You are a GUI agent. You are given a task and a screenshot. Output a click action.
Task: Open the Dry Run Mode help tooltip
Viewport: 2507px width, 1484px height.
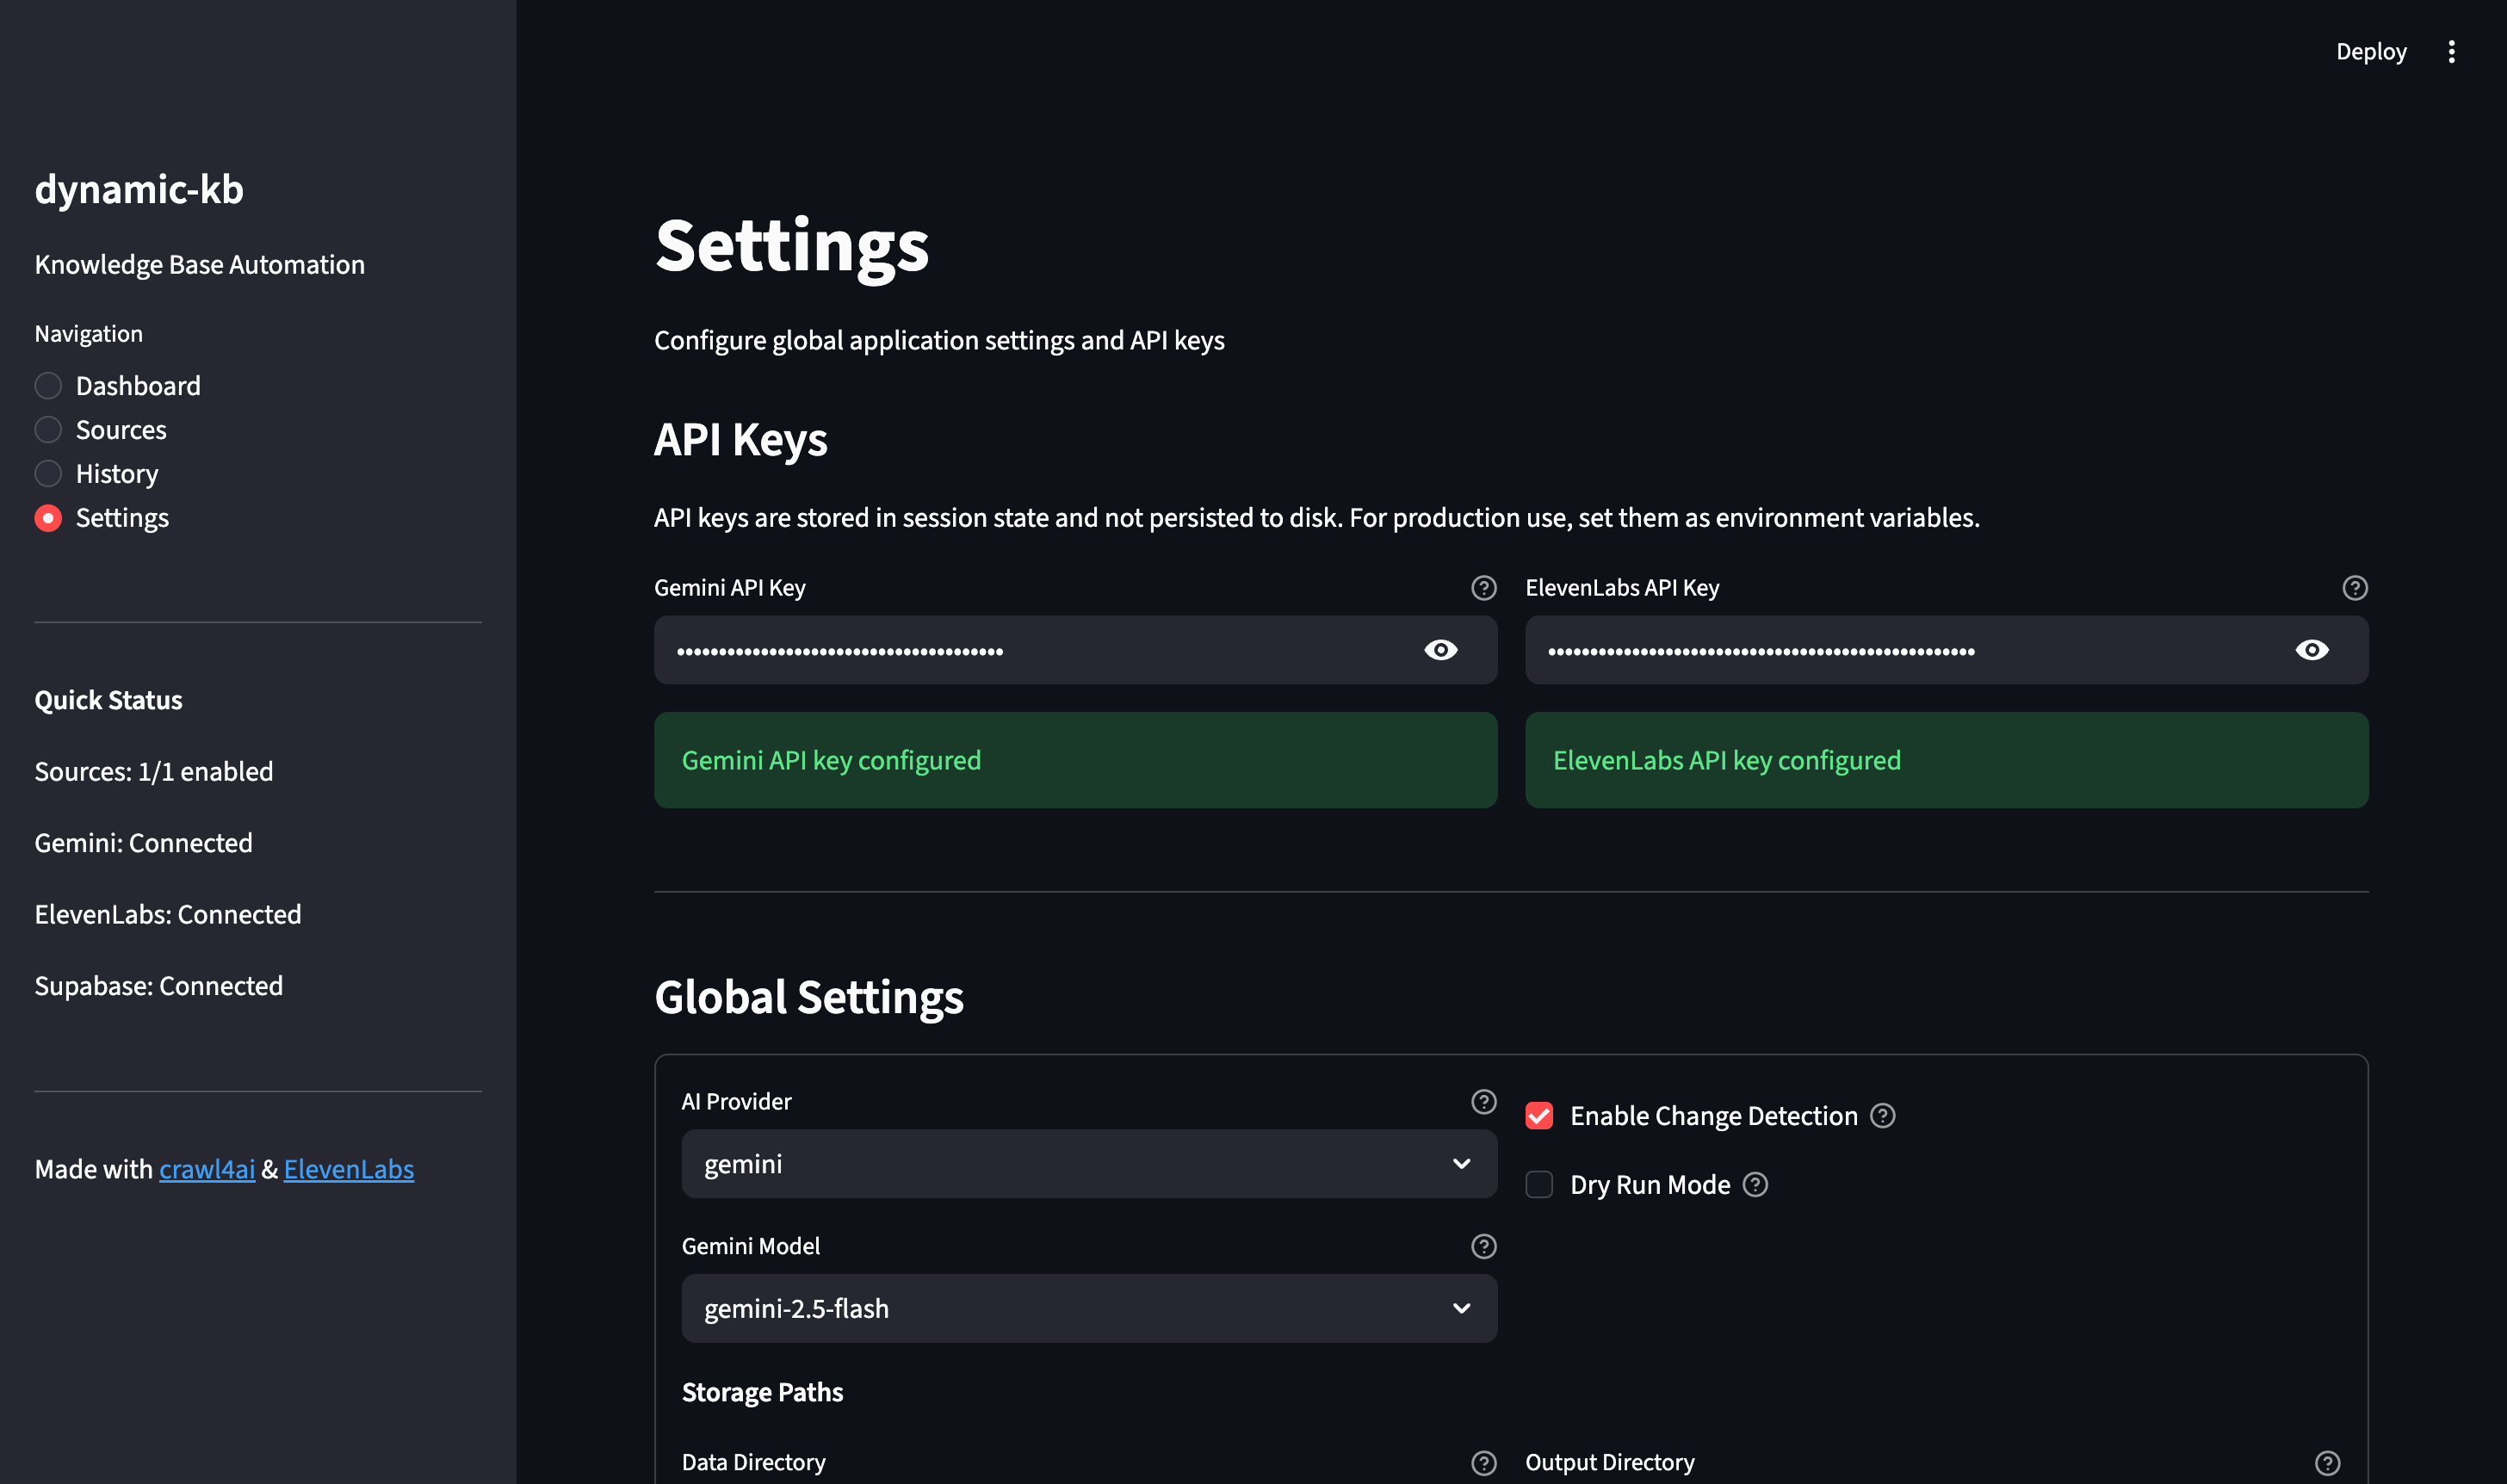coord(1755,1185)
